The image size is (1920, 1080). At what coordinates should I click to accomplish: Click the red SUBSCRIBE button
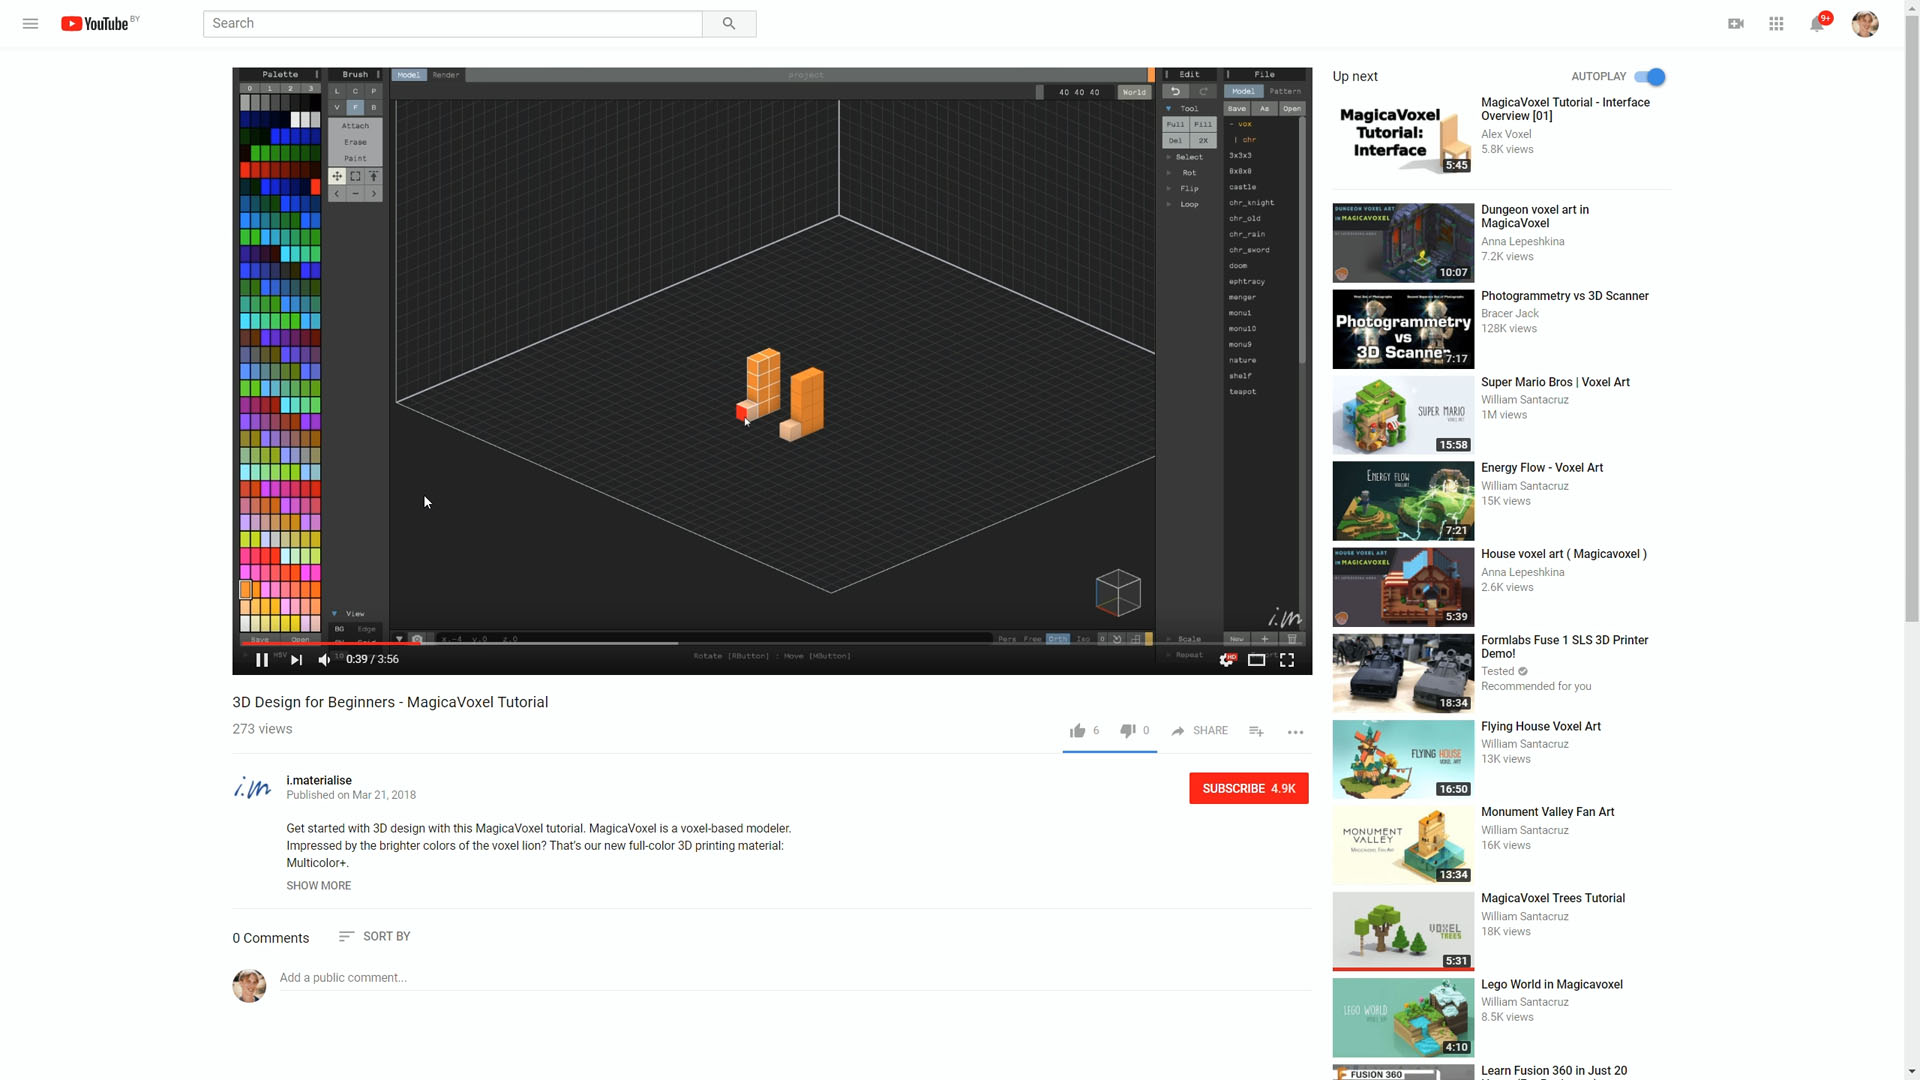[x=1248, y=789]
